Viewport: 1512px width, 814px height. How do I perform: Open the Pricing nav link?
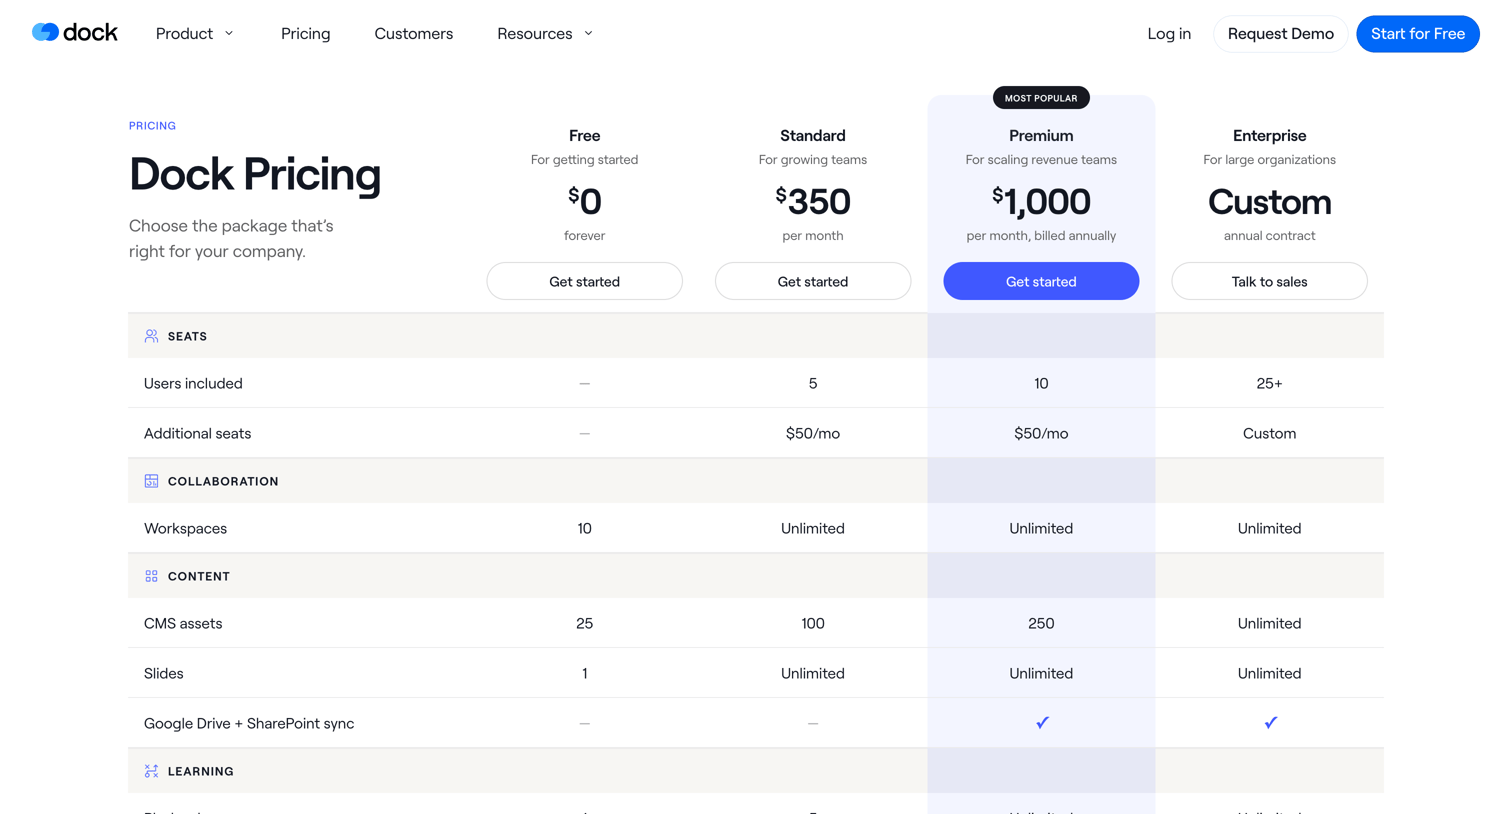306,34
